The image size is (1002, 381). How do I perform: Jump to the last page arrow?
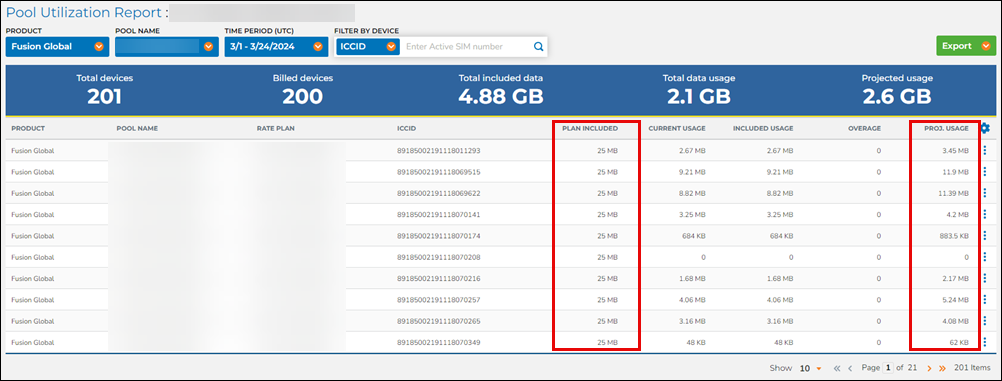(942, 368)
